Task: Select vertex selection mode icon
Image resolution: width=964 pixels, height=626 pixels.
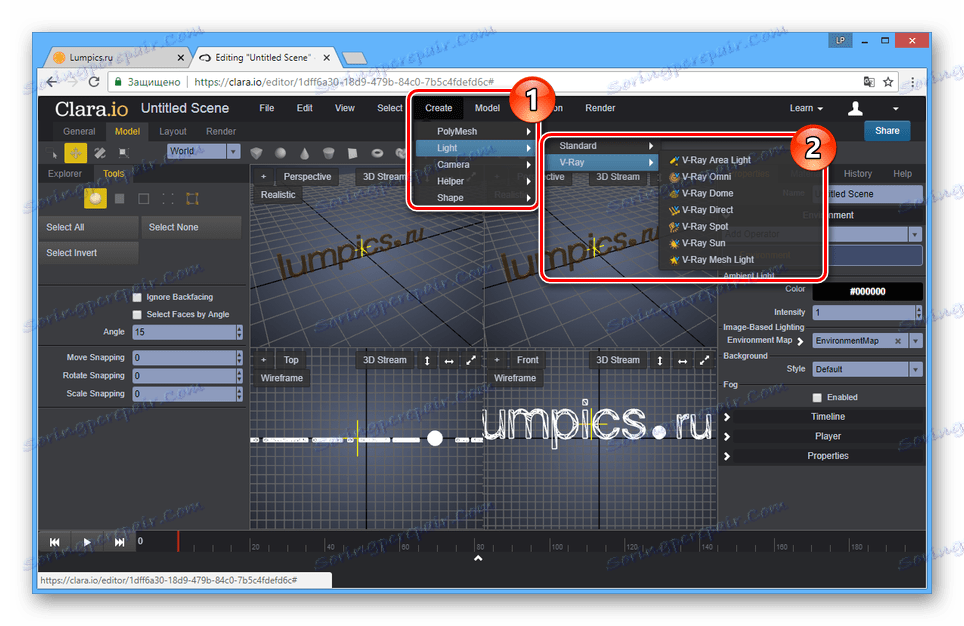Action: (168, 198)
